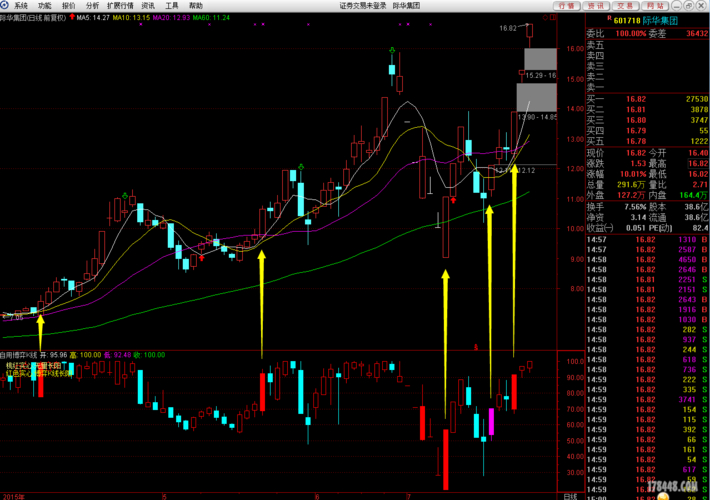The image size is (710, 500).
Task: Click the 证券交易未登录 title text
Action: click(x=363, y=5)
